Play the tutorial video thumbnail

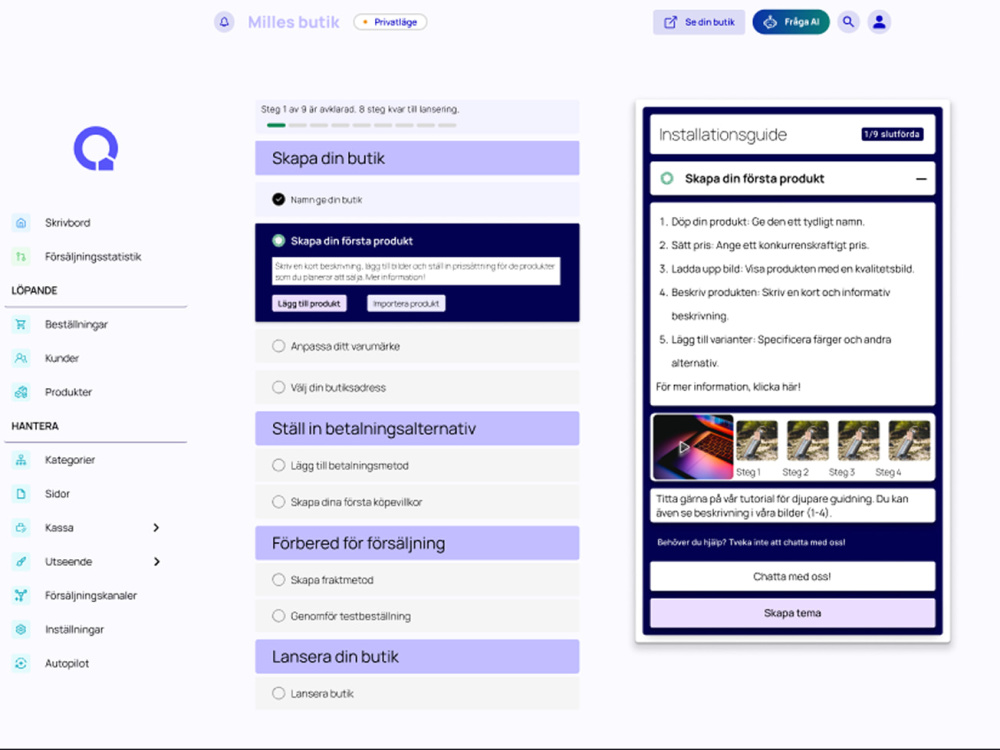[693, 447]
